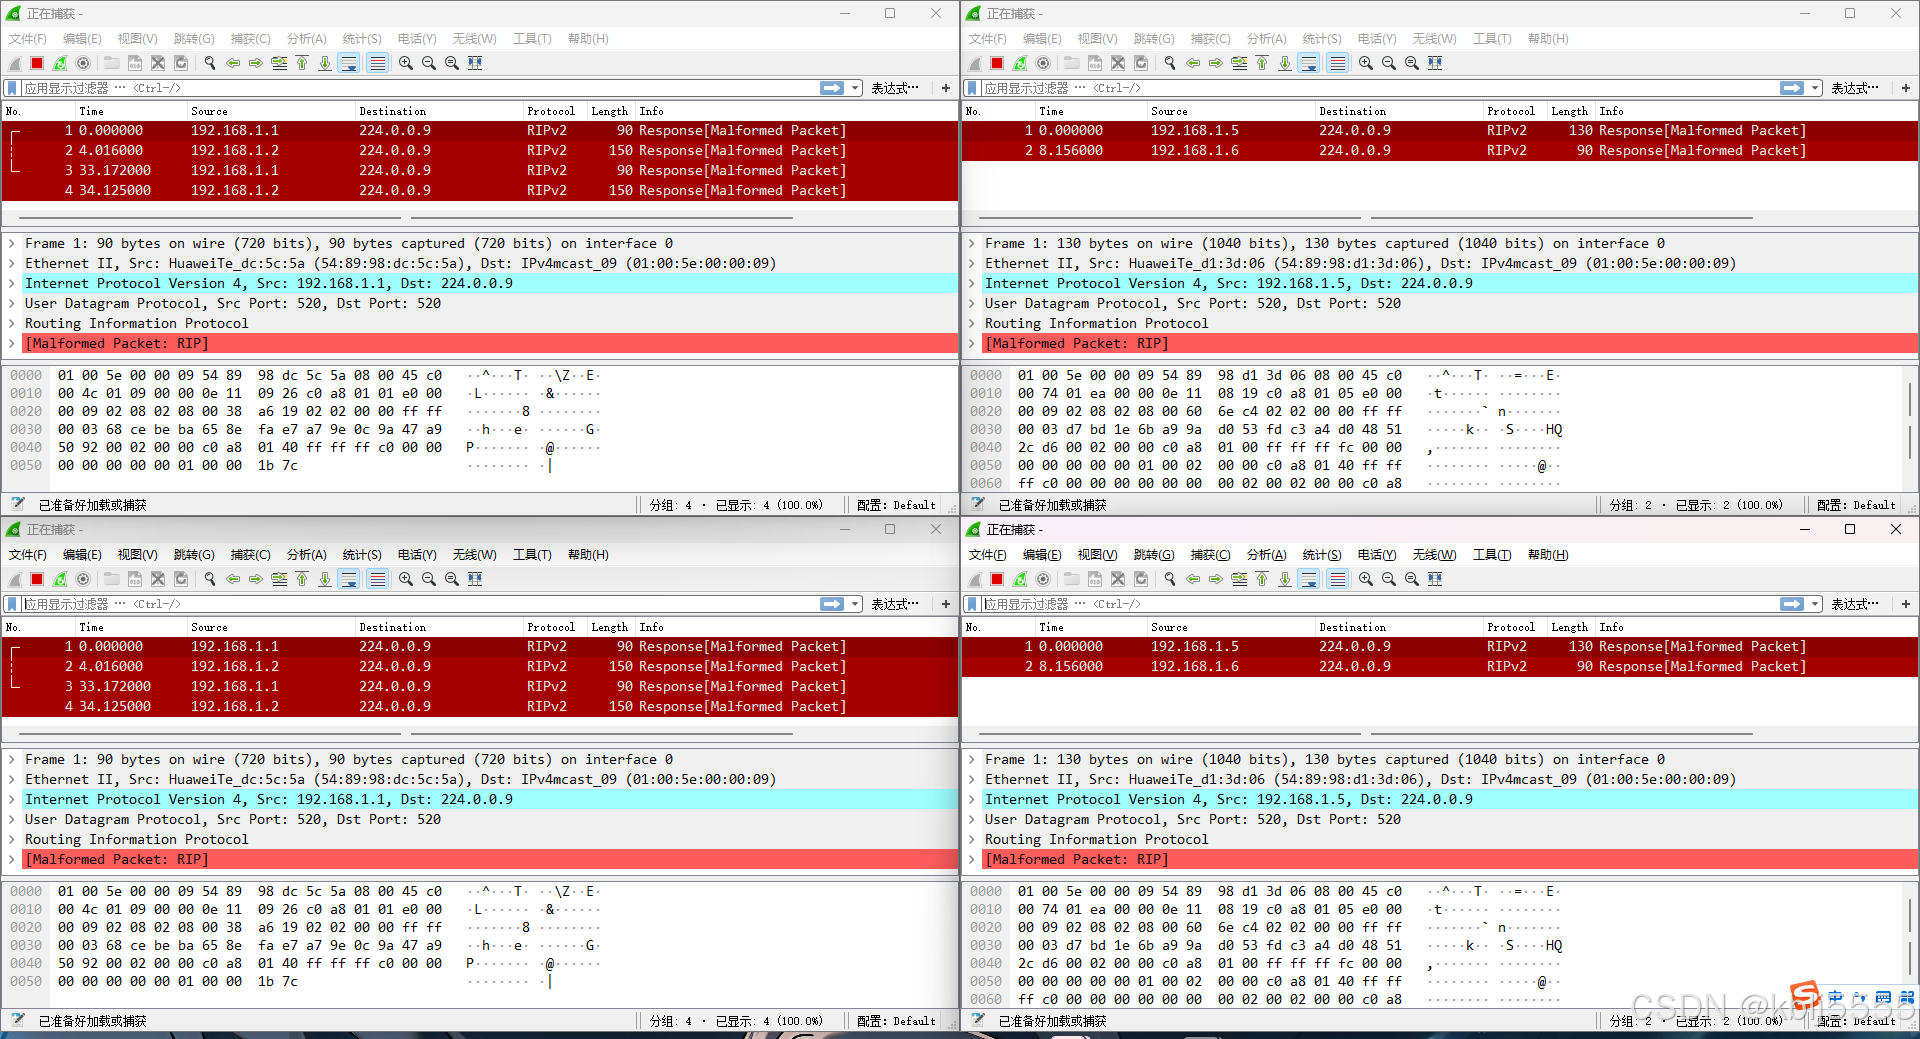Open the display filter bookmark menu
1920x1039 pixels.
coord(13,87)
